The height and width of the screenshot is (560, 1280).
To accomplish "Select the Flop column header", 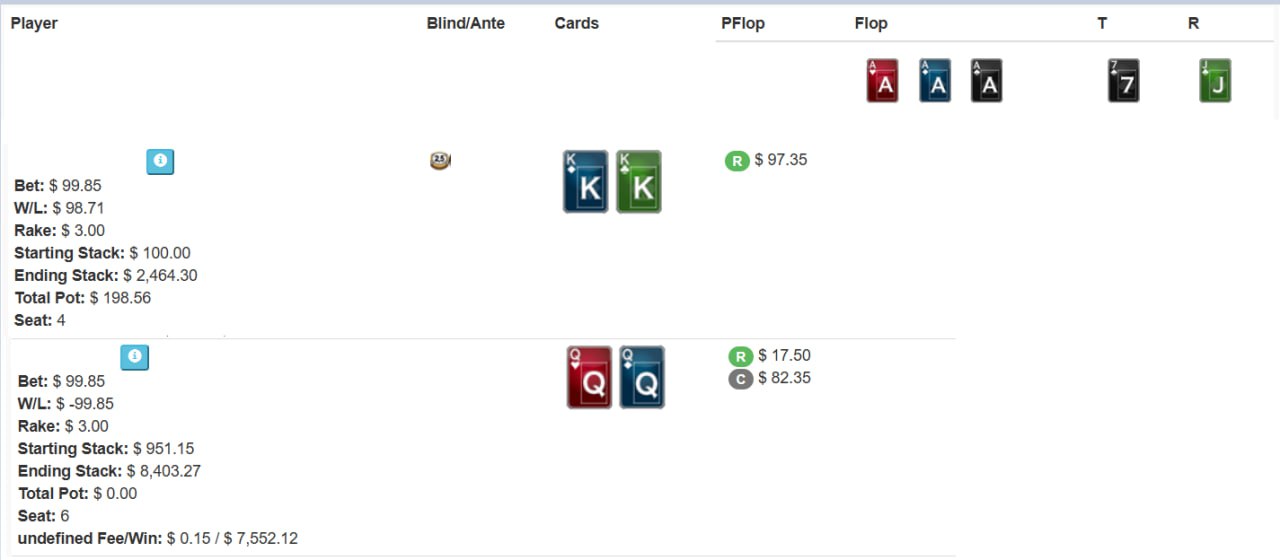I will pyautogui.click(x=871, y=23).
